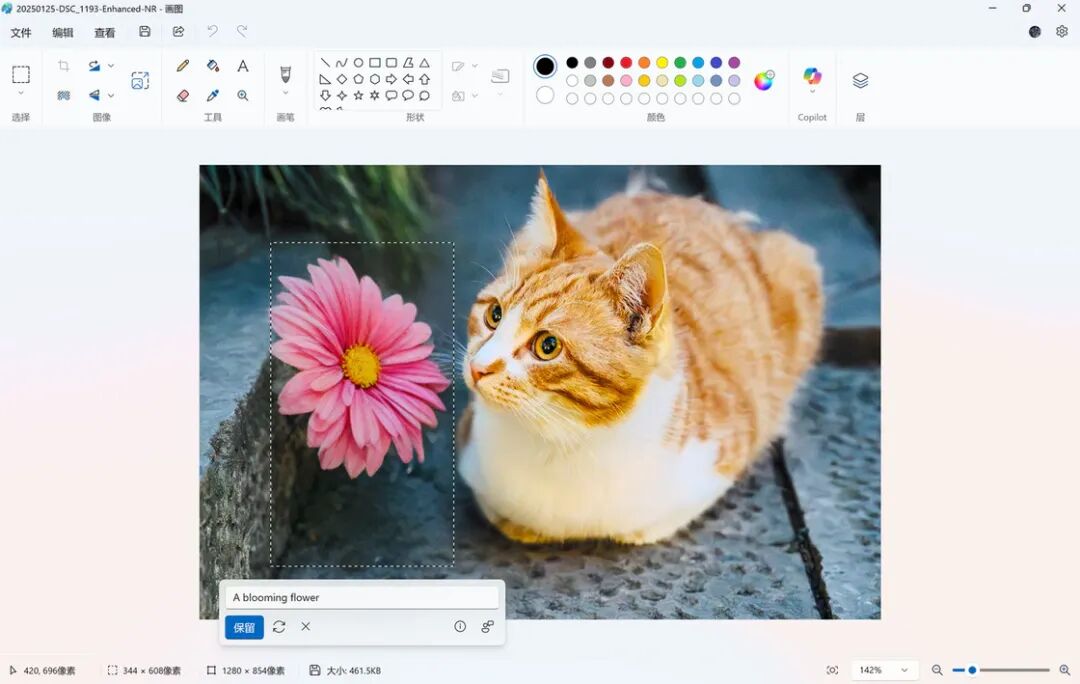The width and height of the screenshot is (1080, 684).
Task: Click the zoom slider handle
Action: pyautogui.click(x=972, y=670)
